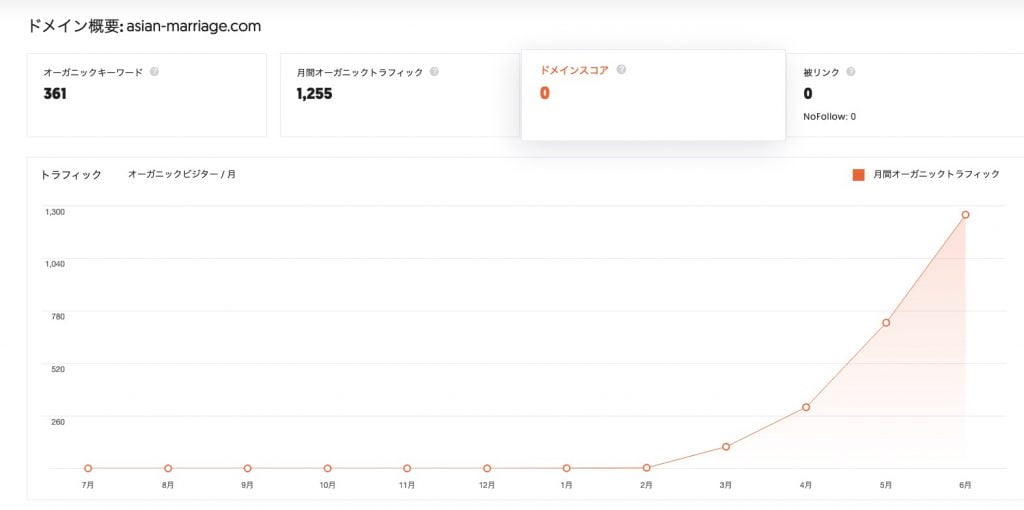Viewport: 1024px width, 510px height.
Task: Click the オーガニックビジター / 月 label
Action: coord(181,175)
